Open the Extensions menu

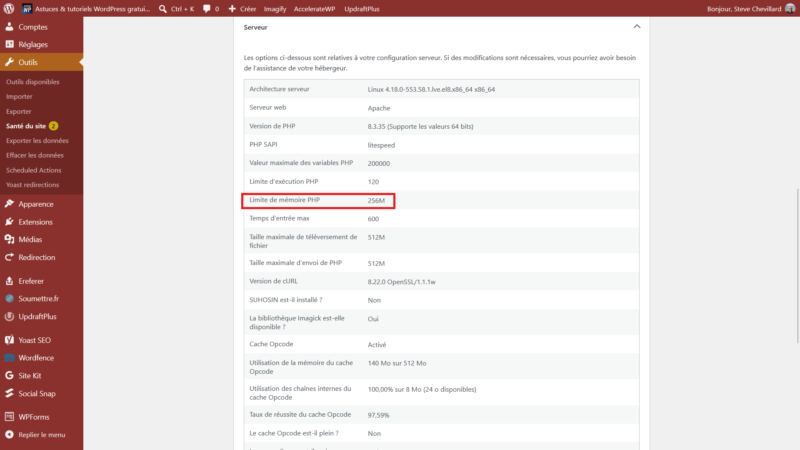point(35,222)
